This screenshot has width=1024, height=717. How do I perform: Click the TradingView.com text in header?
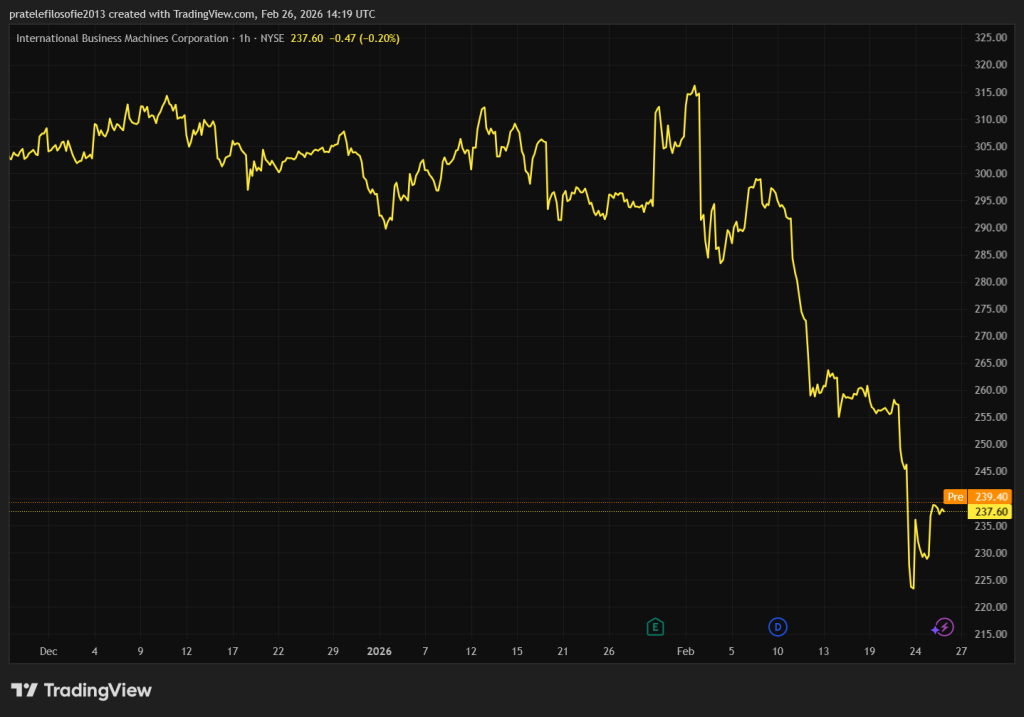[206, 12]
